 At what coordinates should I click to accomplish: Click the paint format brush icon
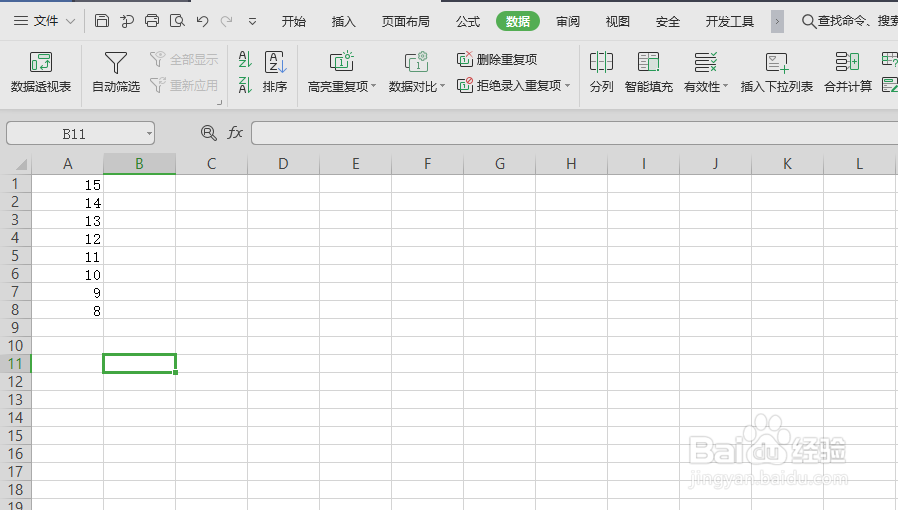127,21
